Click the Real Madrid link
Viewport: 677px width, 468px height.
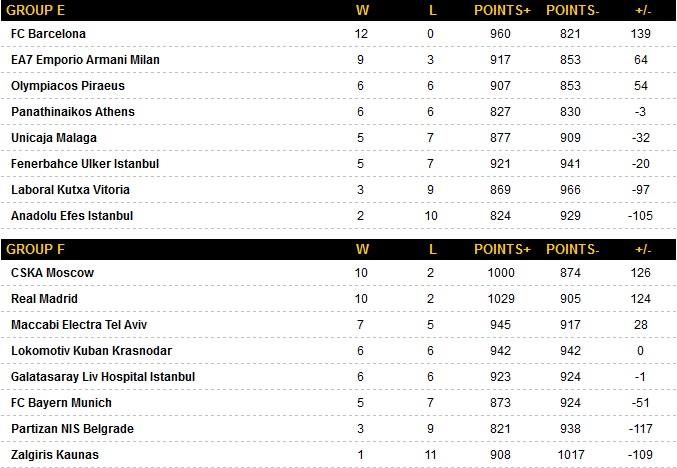coord(44,298)
